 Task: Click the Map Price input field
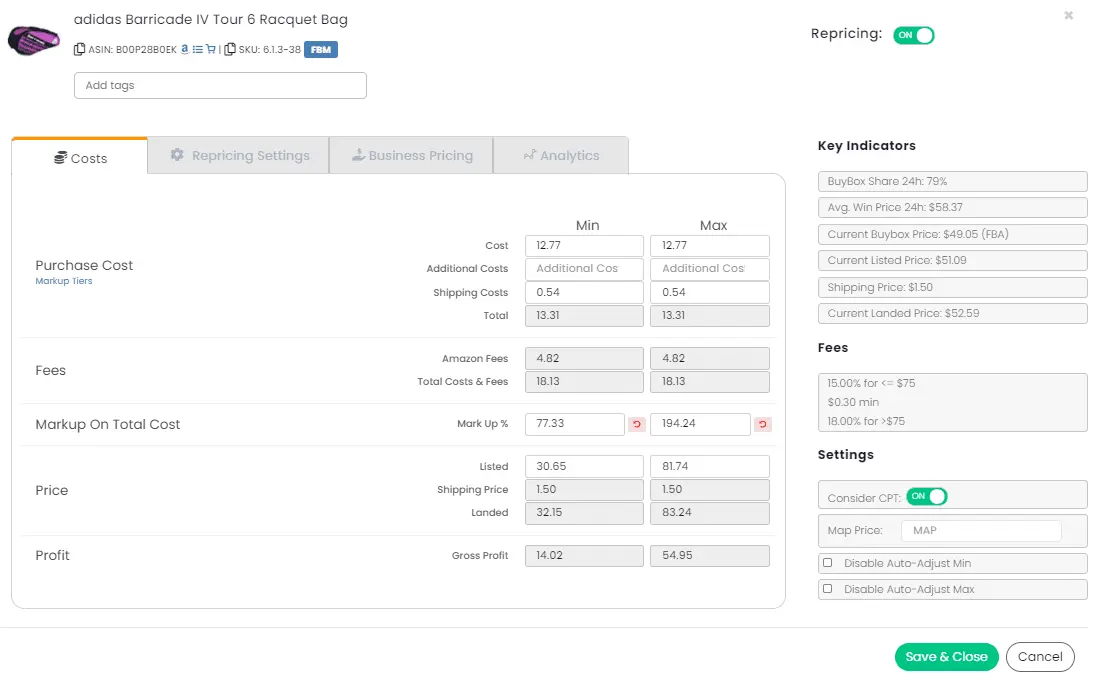pyautogui.click(x=981, y=530)
